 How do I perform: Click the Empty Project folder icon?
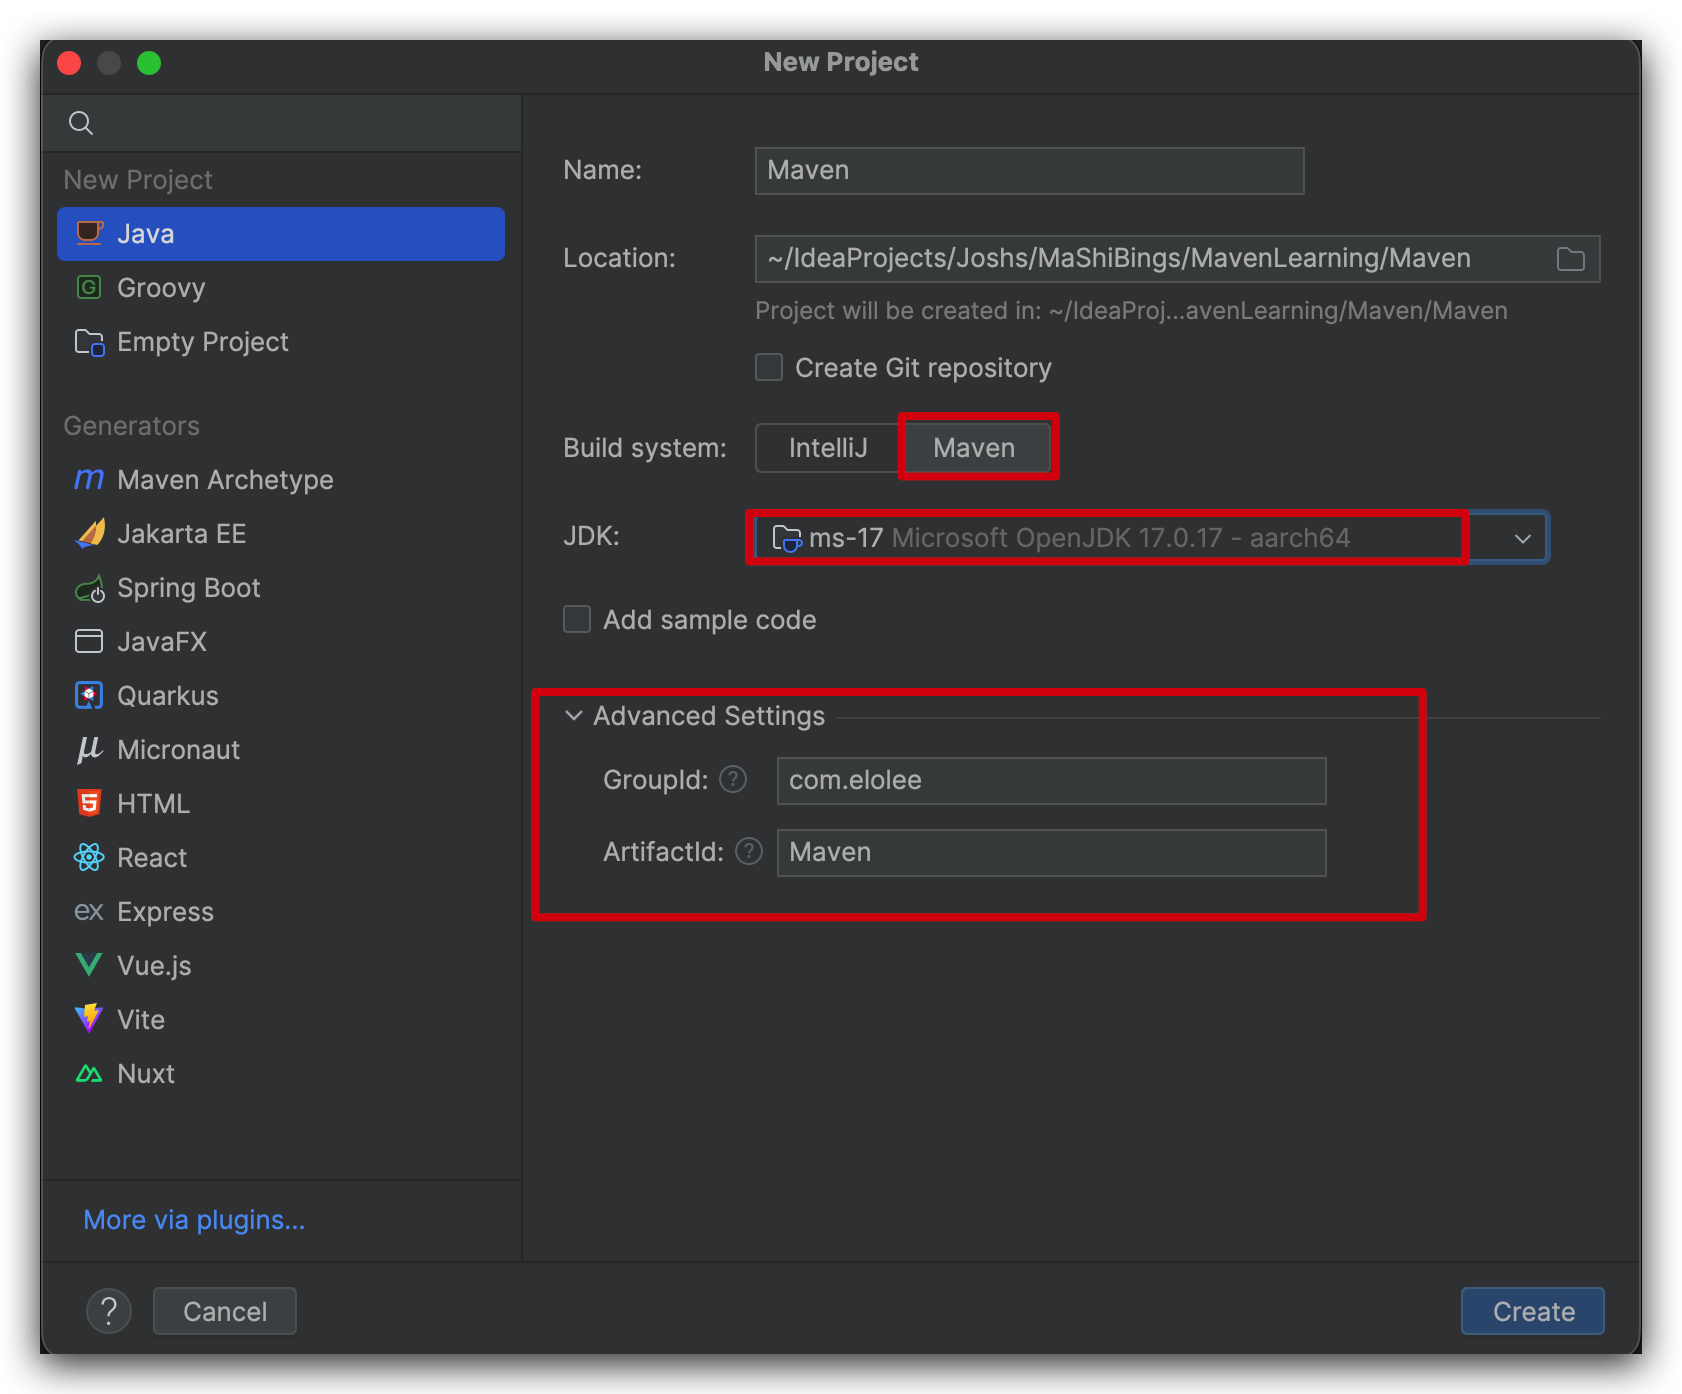coord(89,342)
